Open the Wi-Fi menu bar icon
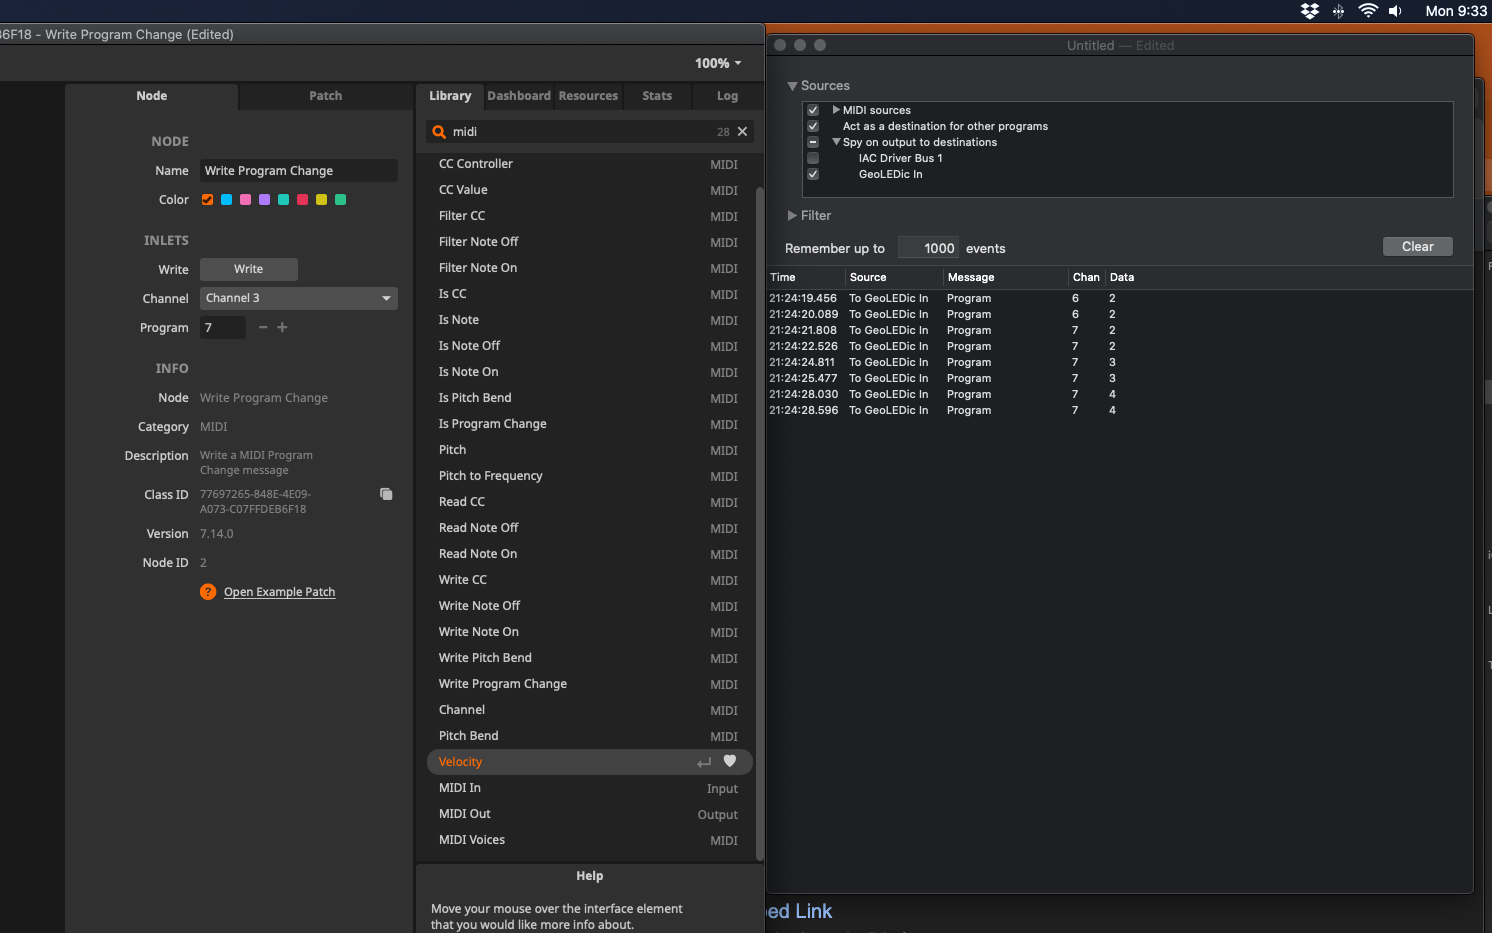 pyautogui.click(x=1368, y=11)
